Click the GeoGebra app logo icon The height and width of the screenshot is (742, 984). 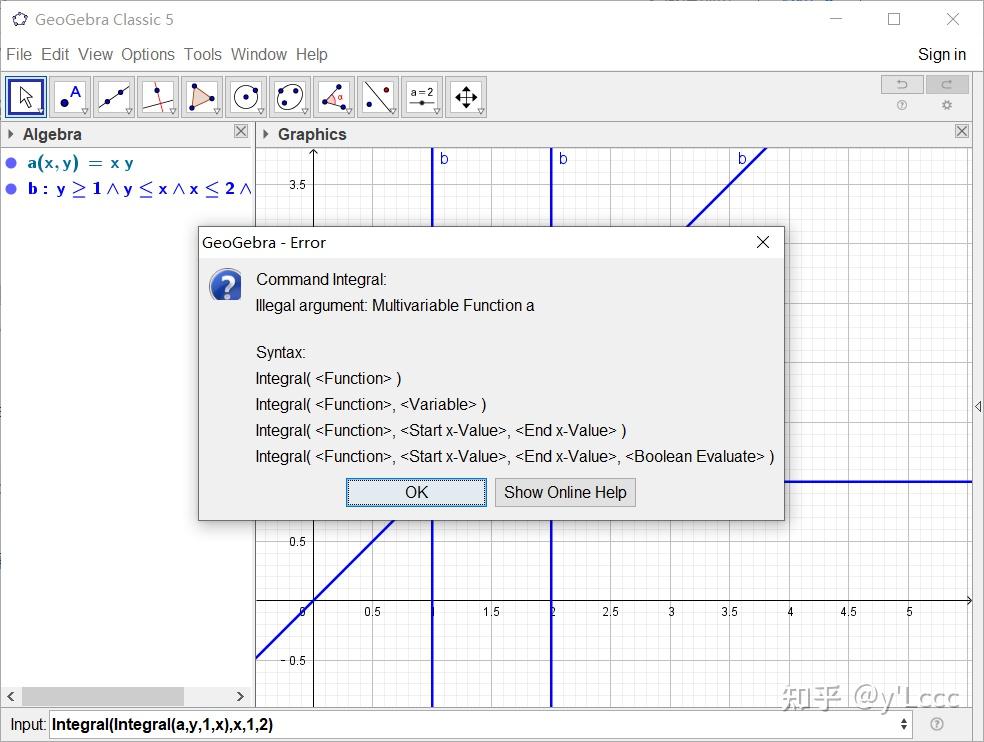pyautogui.click(x=20, y=19)
